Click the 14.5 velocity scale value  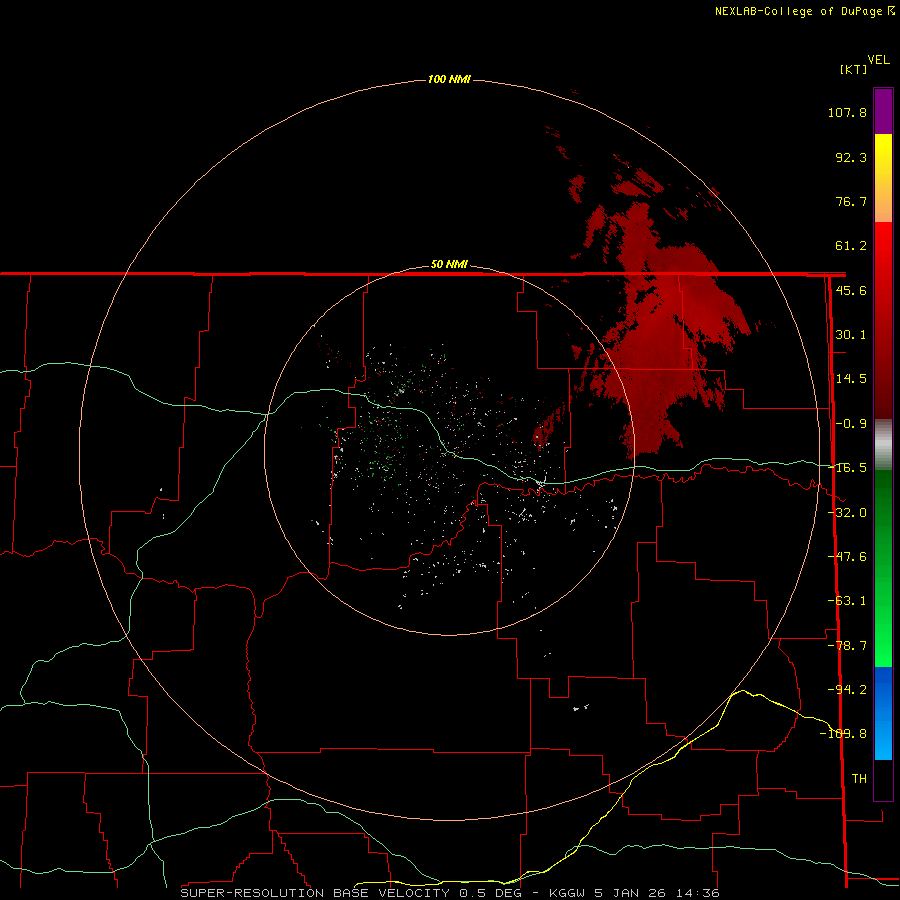[x=851, y=379]
